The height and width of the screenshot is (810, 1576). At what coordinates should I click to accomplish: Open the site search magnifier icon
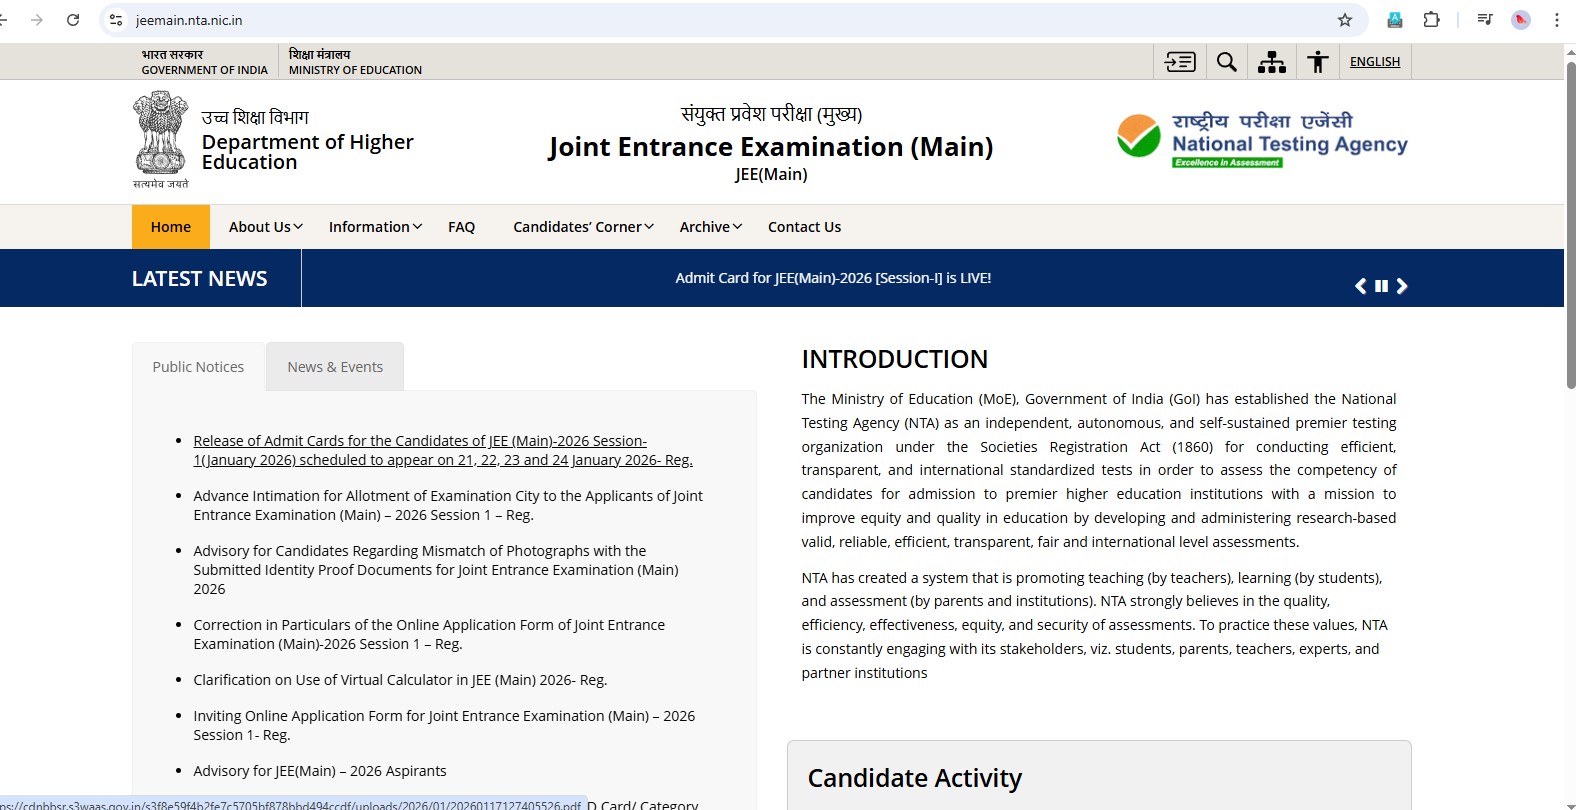1226,62
